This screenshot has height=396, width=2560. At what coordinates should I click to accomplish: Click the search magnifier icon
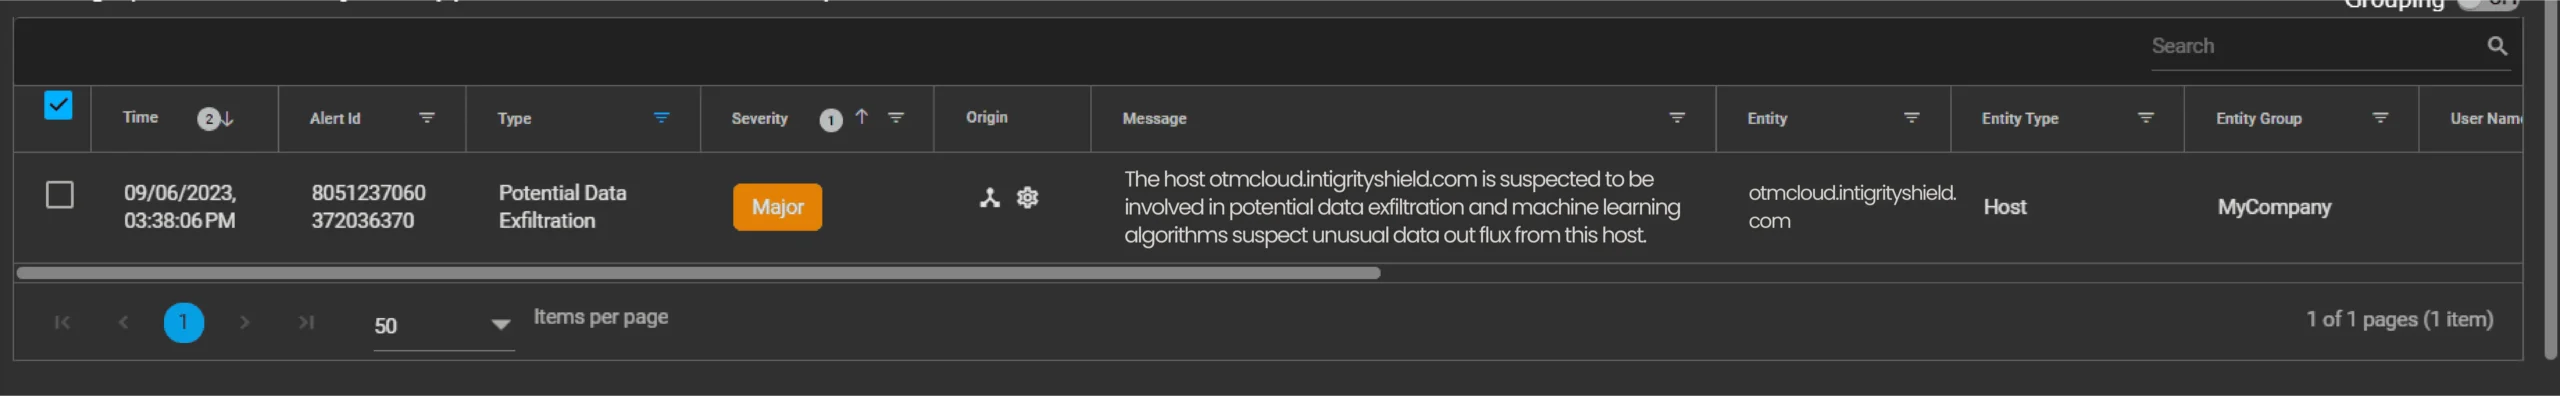coord(2496,46)
